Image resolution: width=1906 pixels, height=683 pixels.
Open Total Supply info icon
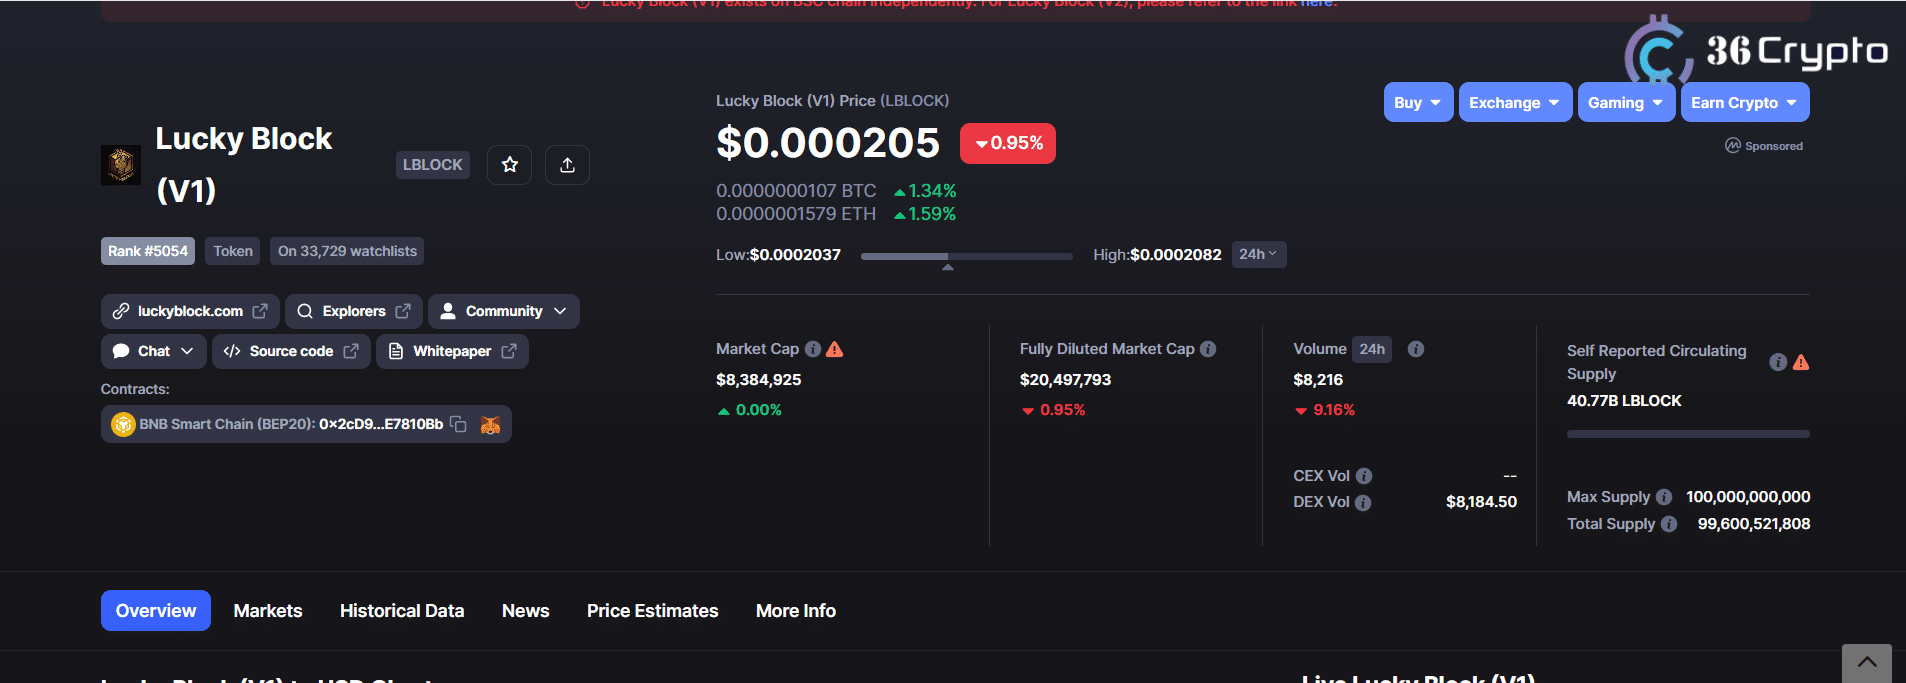pyautogui.click(x=1669, y=524)
